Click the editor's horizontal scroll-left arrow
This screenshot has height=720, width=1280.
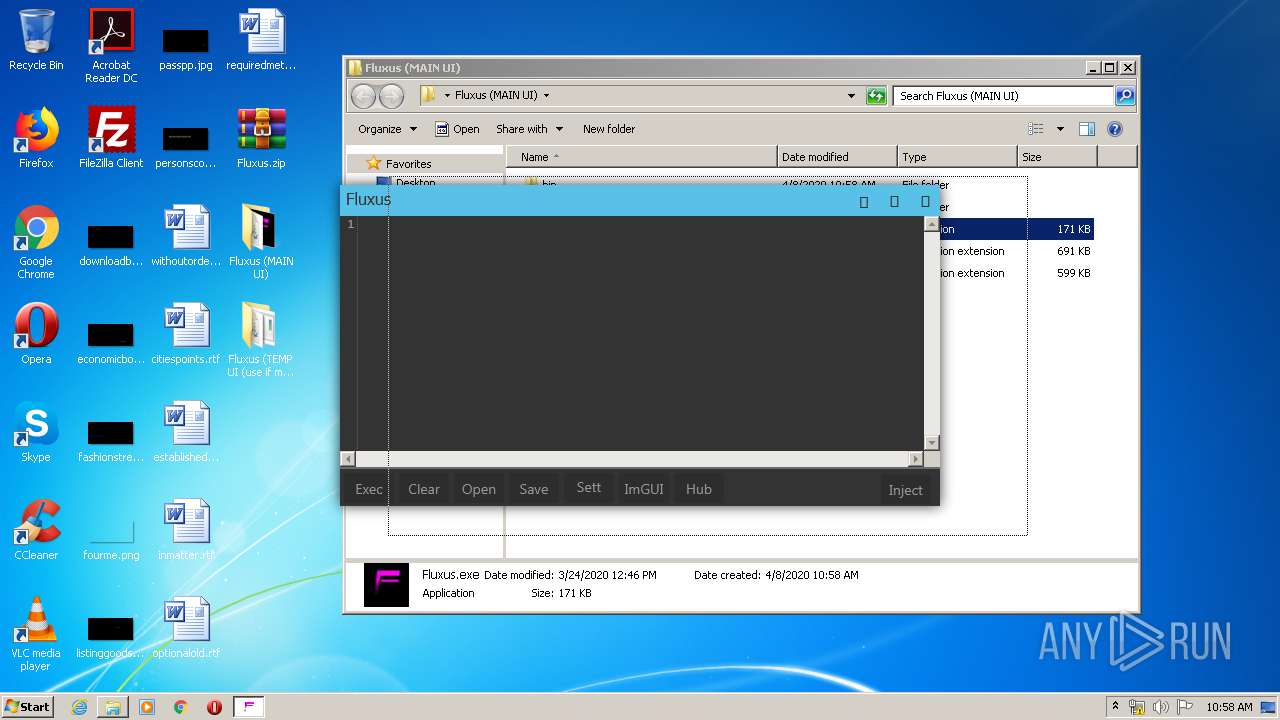348,459
